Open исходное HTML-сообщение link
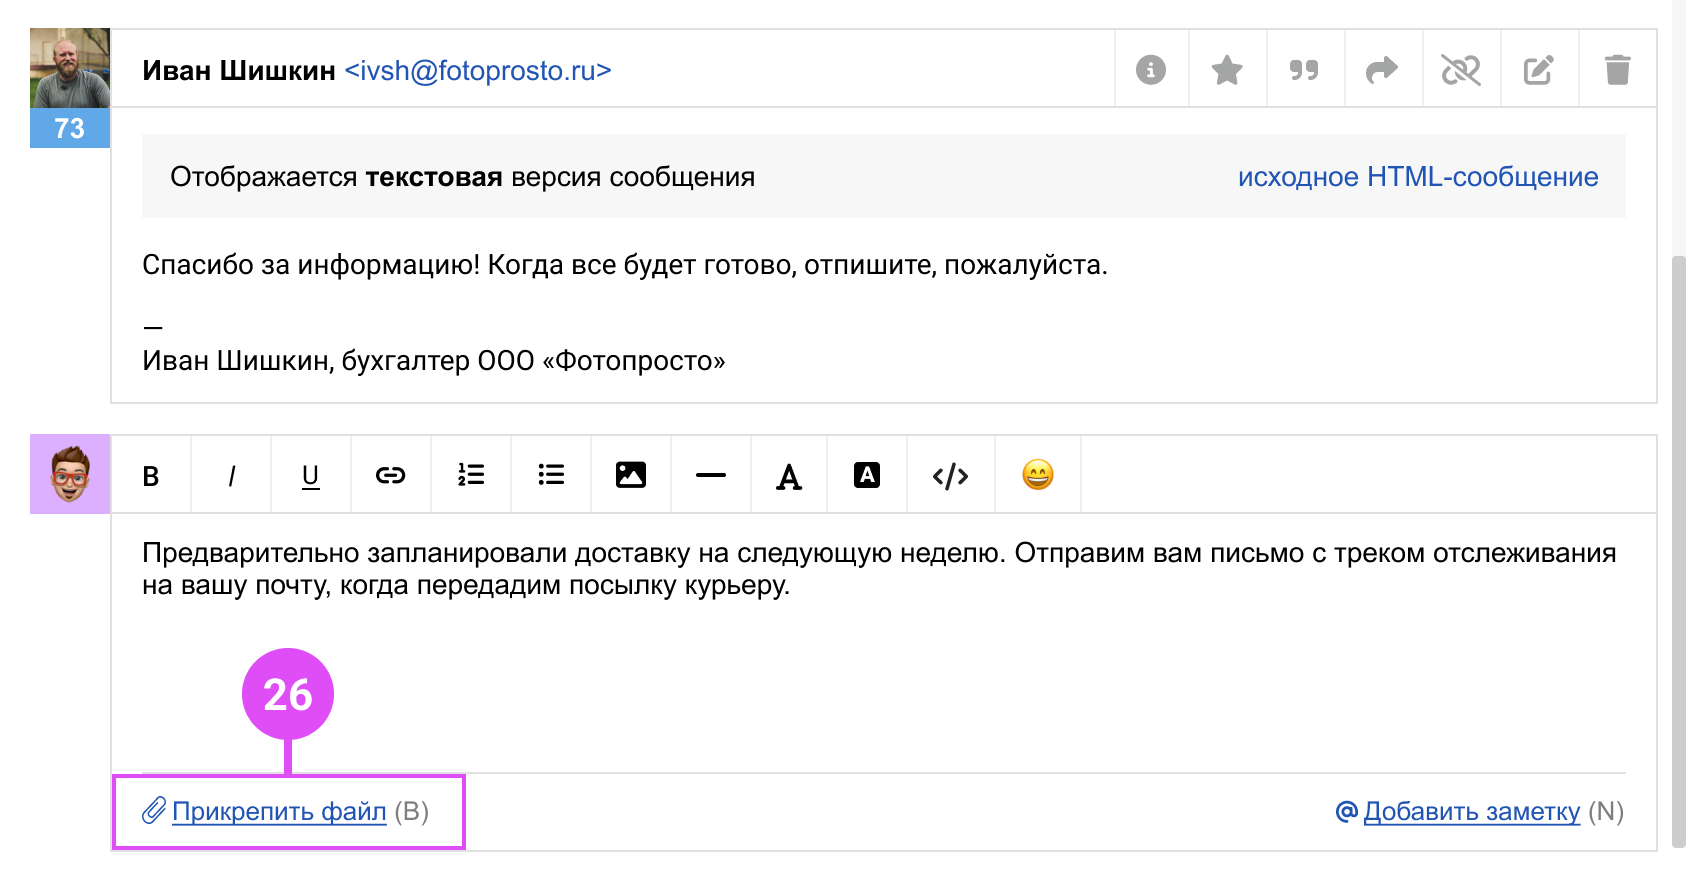1694x890 pixels. click(x=1417, y=177)
